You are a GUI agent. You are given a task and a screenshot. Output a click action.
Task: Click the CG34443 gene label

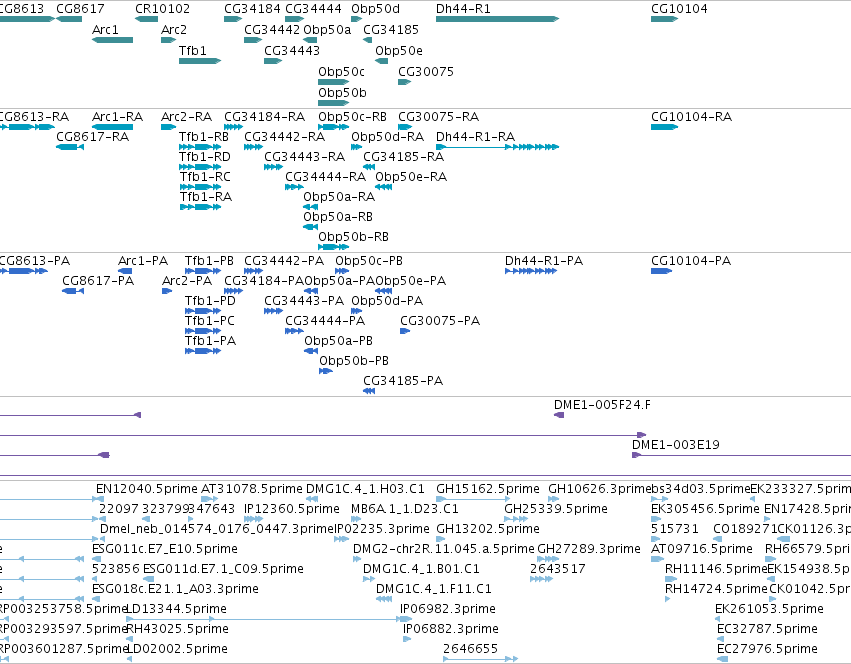coord(292,50)
